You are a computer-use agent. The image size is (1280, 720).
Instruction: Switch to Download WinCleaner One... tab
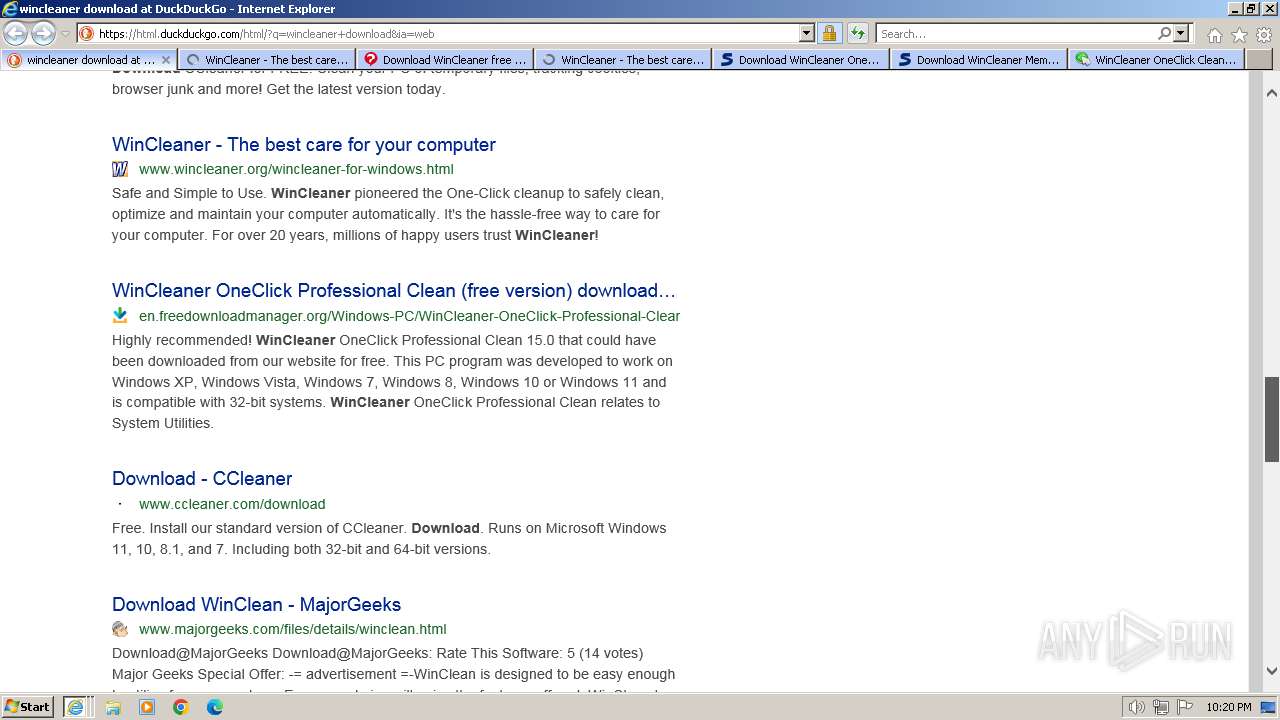click(x=802, y=60)
